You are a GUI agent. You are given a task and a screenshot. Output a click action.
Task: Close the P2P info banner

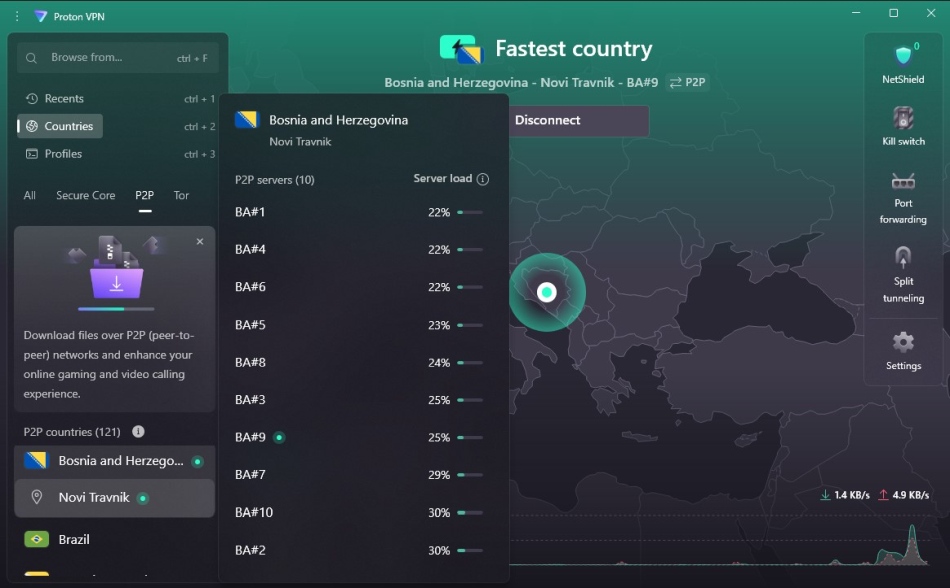pyautogui.click(x=200, y=242)
